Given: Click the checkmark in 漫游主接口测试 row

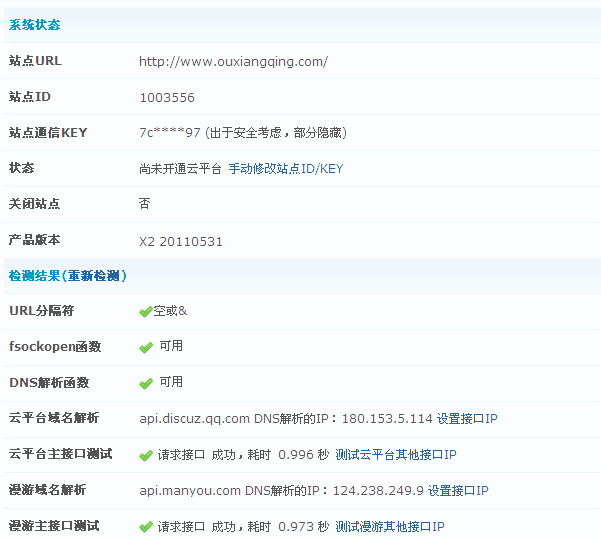Looking at the screenshot, I should 146,527.
